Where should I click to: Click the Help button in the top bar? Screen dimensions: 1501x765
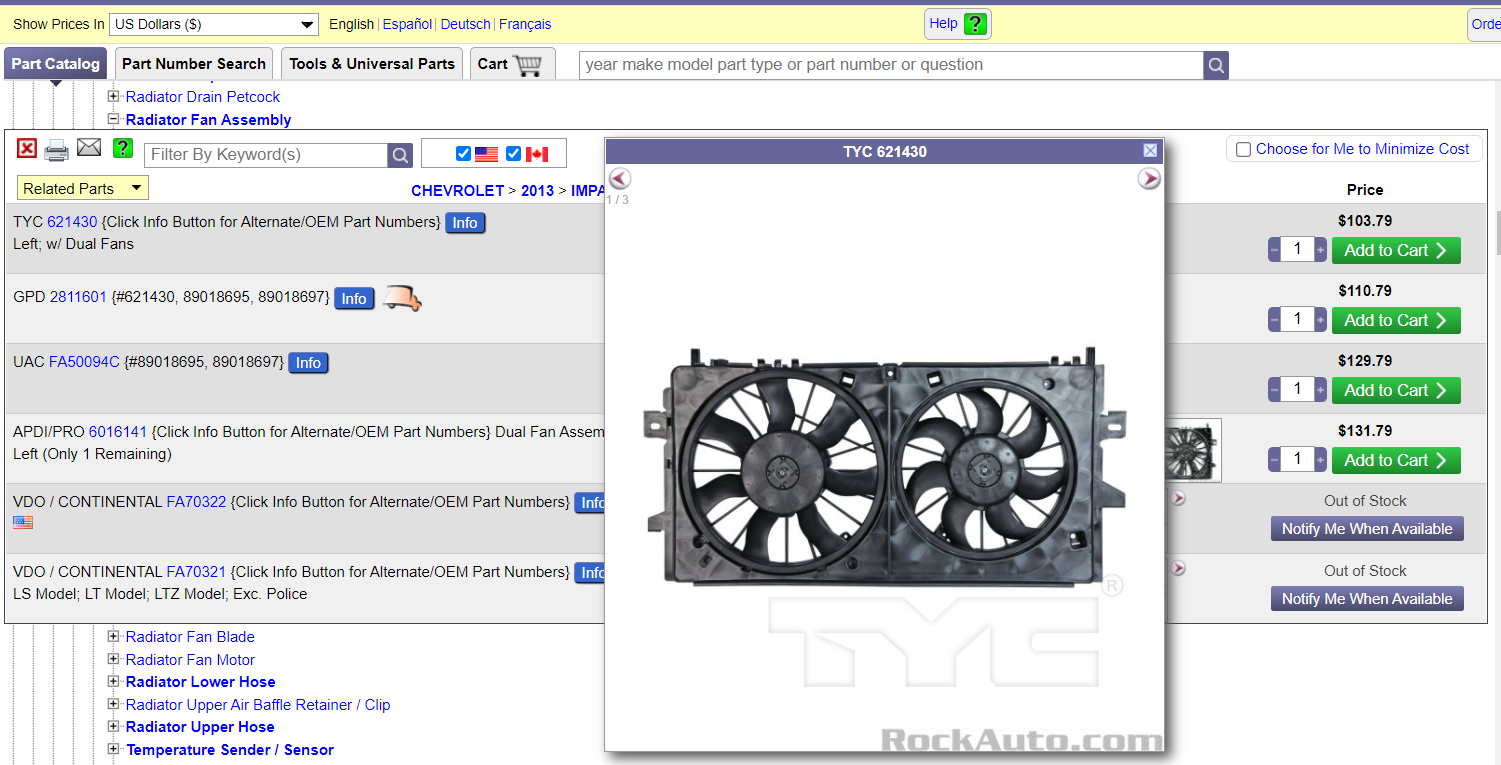coord(958,24)
